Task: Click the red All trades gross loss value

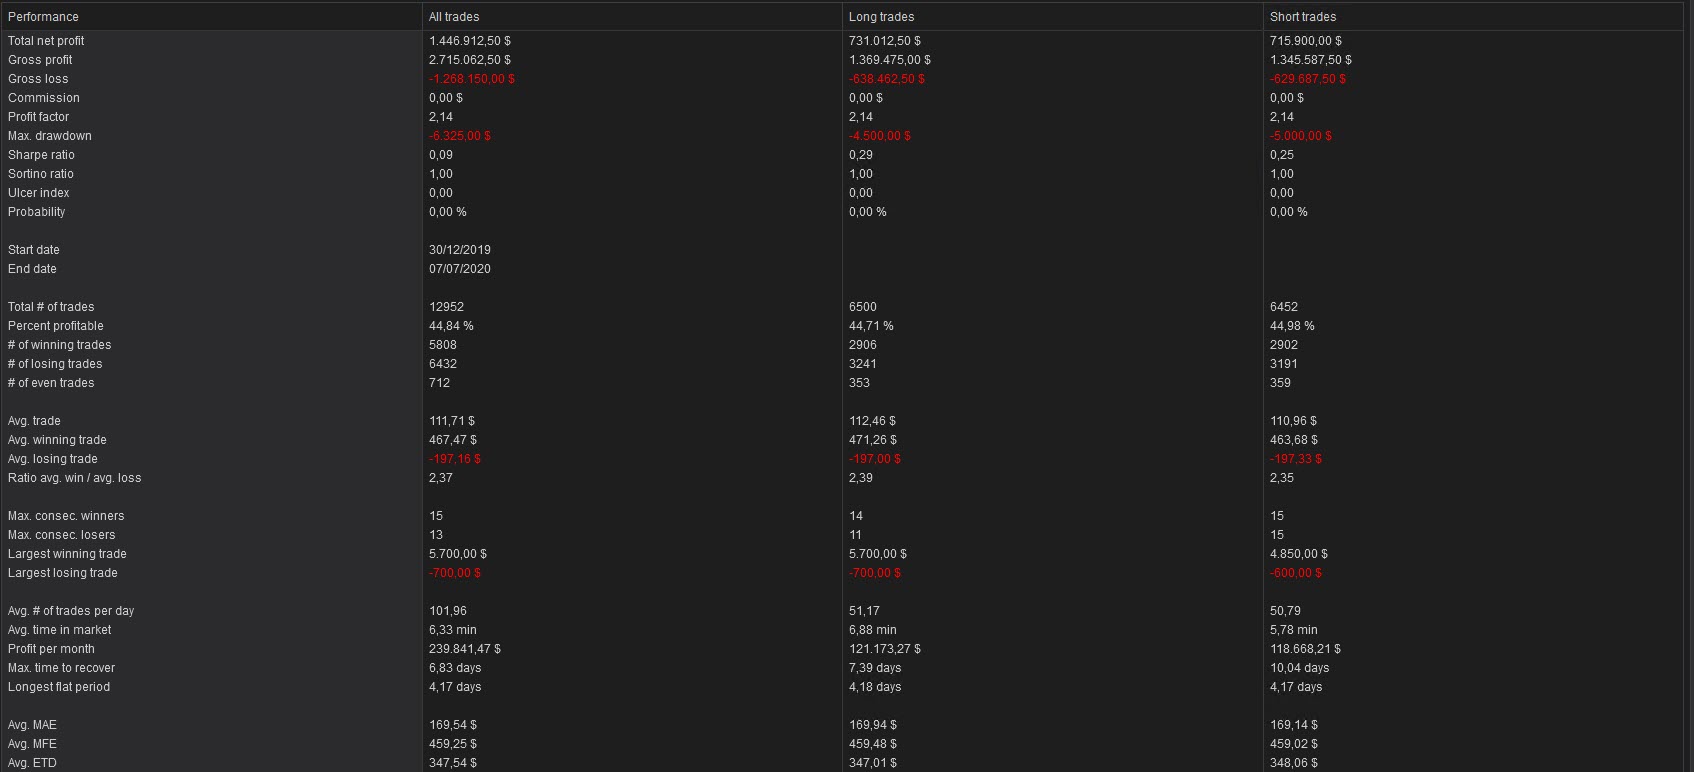Action: tap(472, 79)
